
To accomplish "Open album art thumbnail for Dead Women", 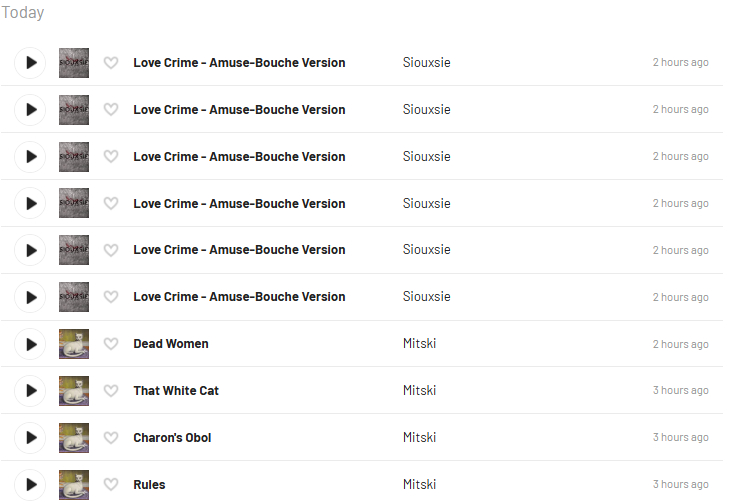I will pos(74,344).
